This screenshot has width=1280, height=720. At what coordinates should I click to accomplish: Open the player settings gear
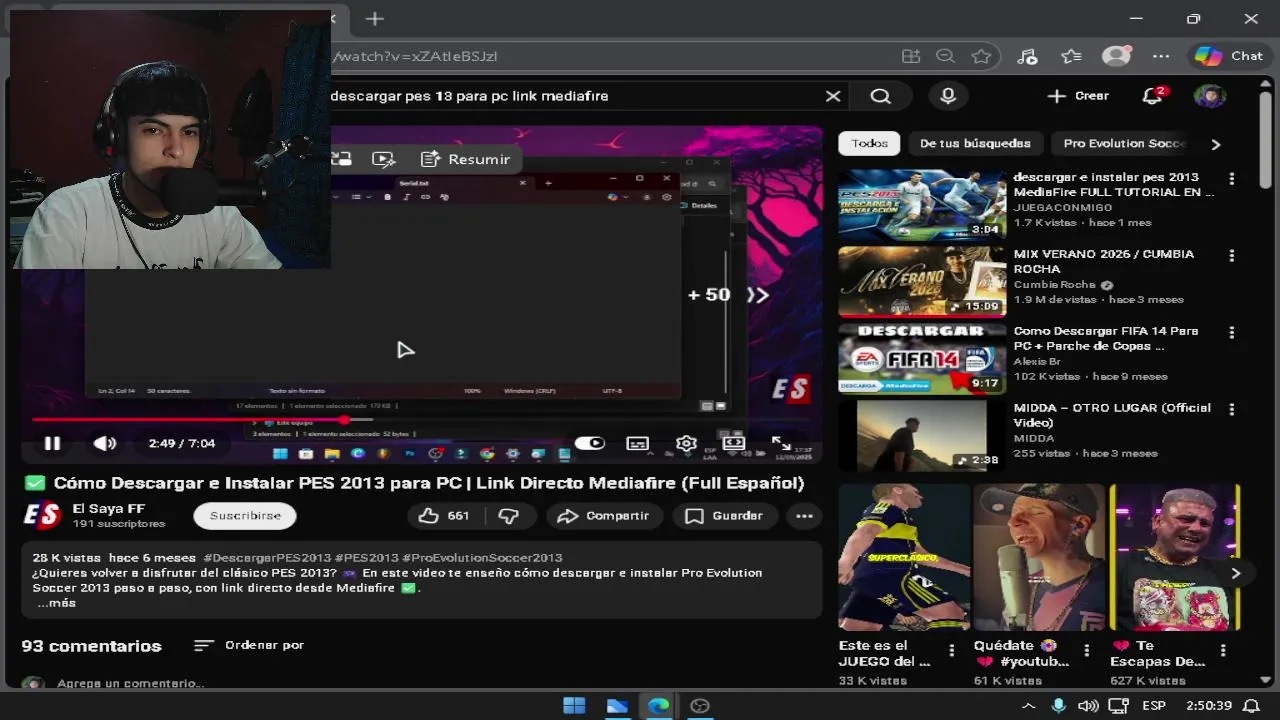pos(686,443)
